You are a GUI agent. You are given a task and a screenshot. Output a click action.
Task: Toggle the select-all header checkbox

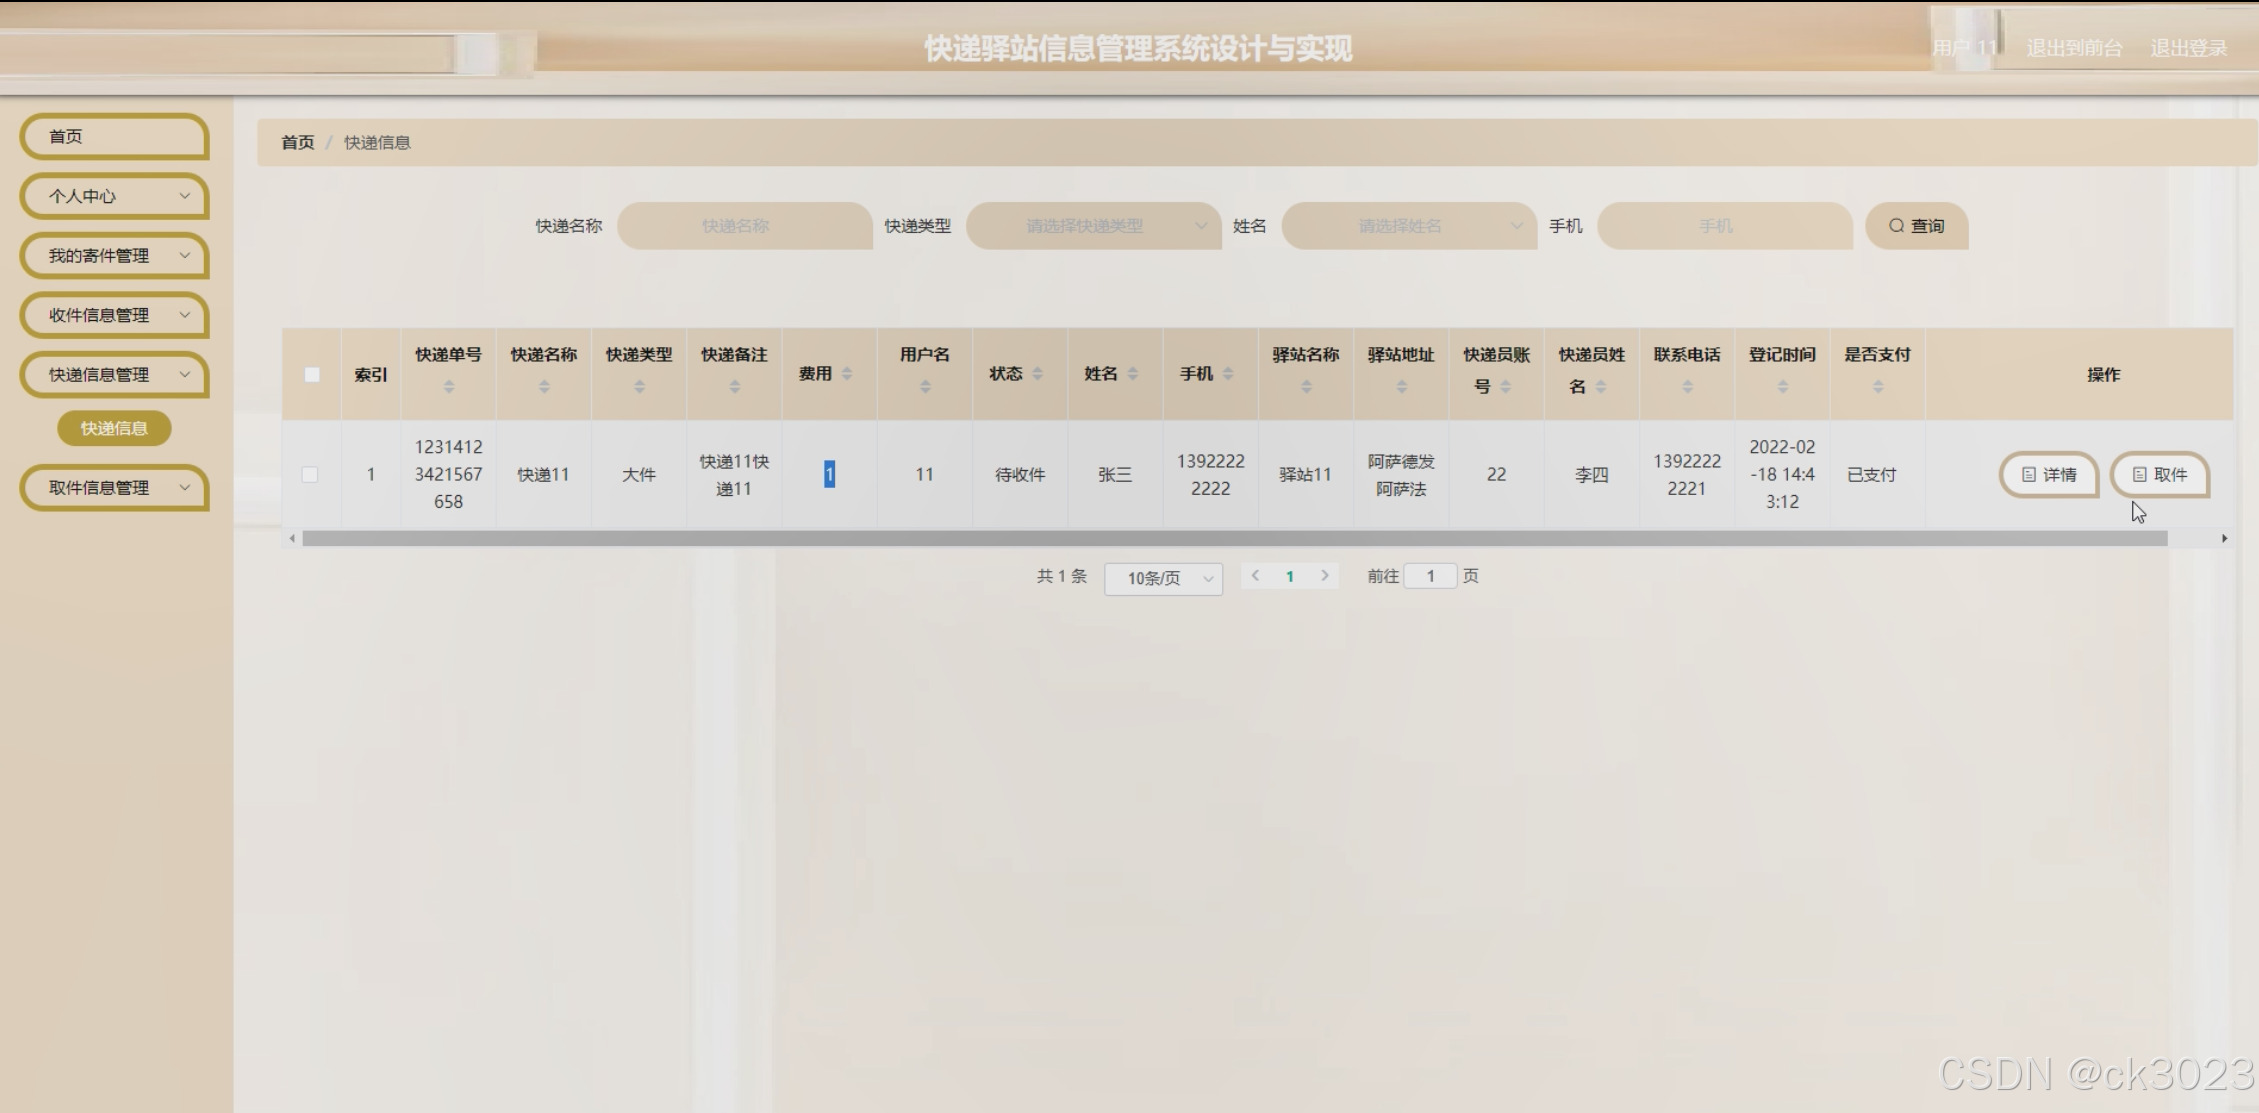tap(312, 375)
